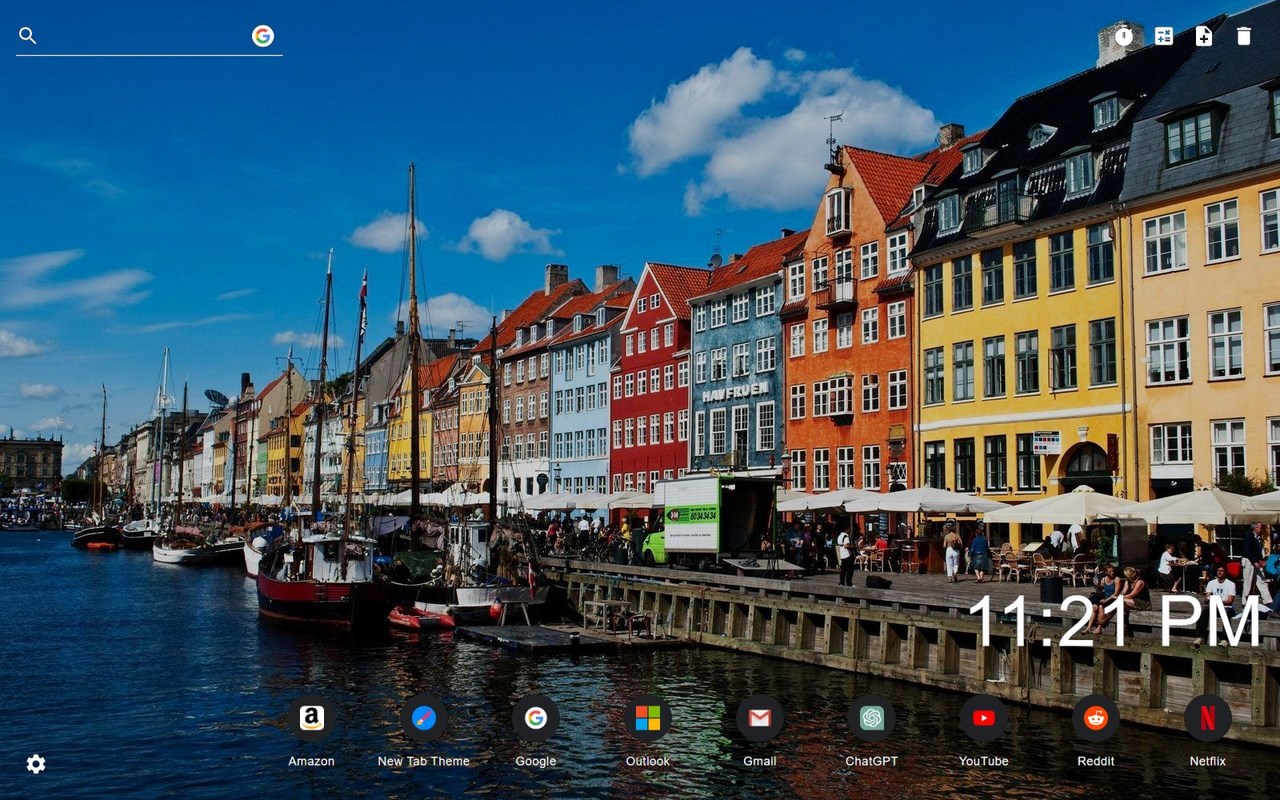The image size is (1280, 800).
Task: Switch search engine via Google logo
Action: tap(263, 36)
